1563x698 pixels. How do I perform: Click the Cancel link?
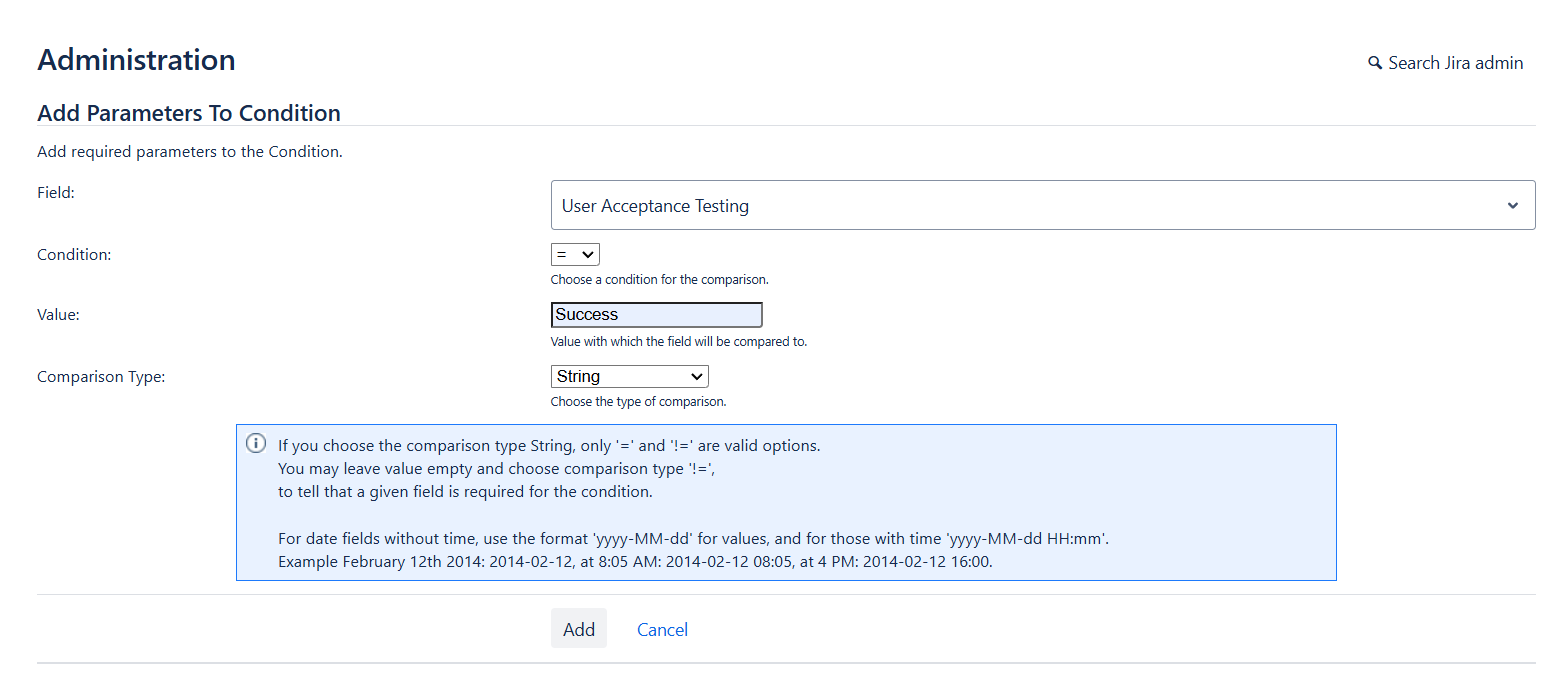pos(662,629)
